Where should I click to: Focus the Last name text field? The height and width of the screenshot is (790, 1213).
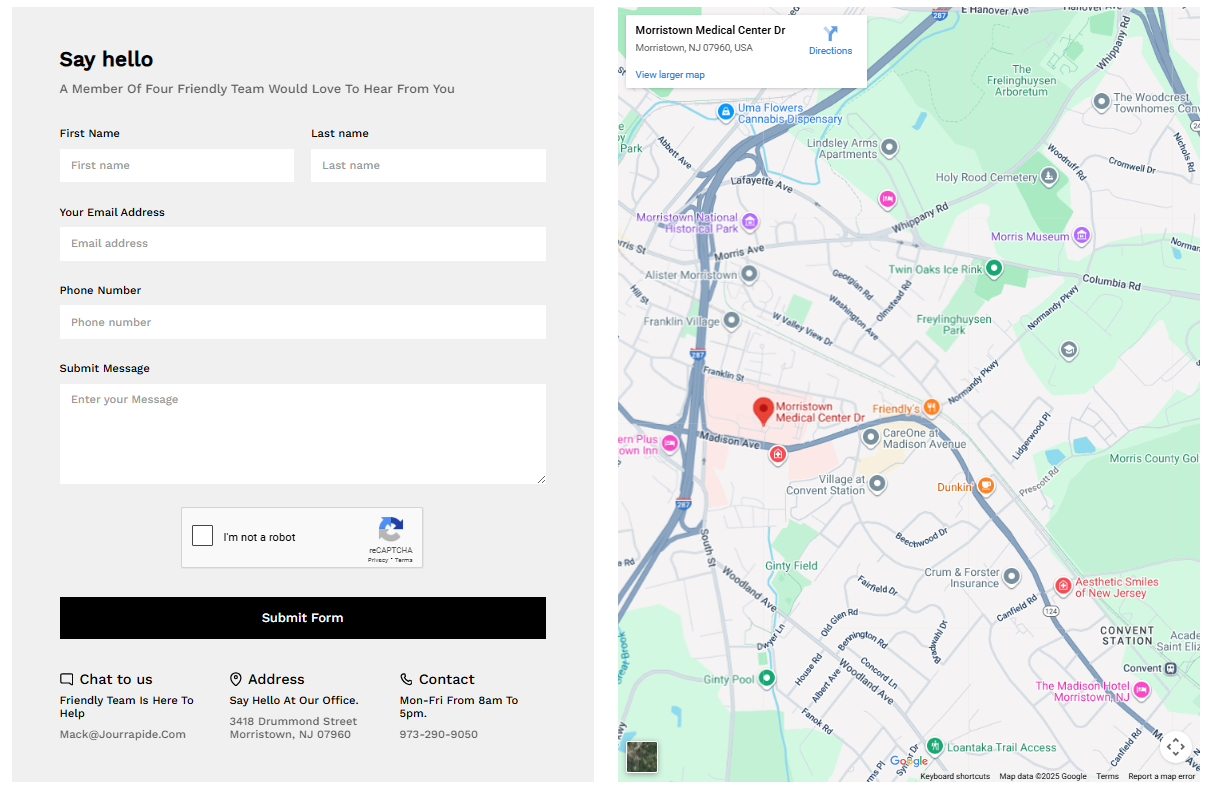tap(428, 166)
